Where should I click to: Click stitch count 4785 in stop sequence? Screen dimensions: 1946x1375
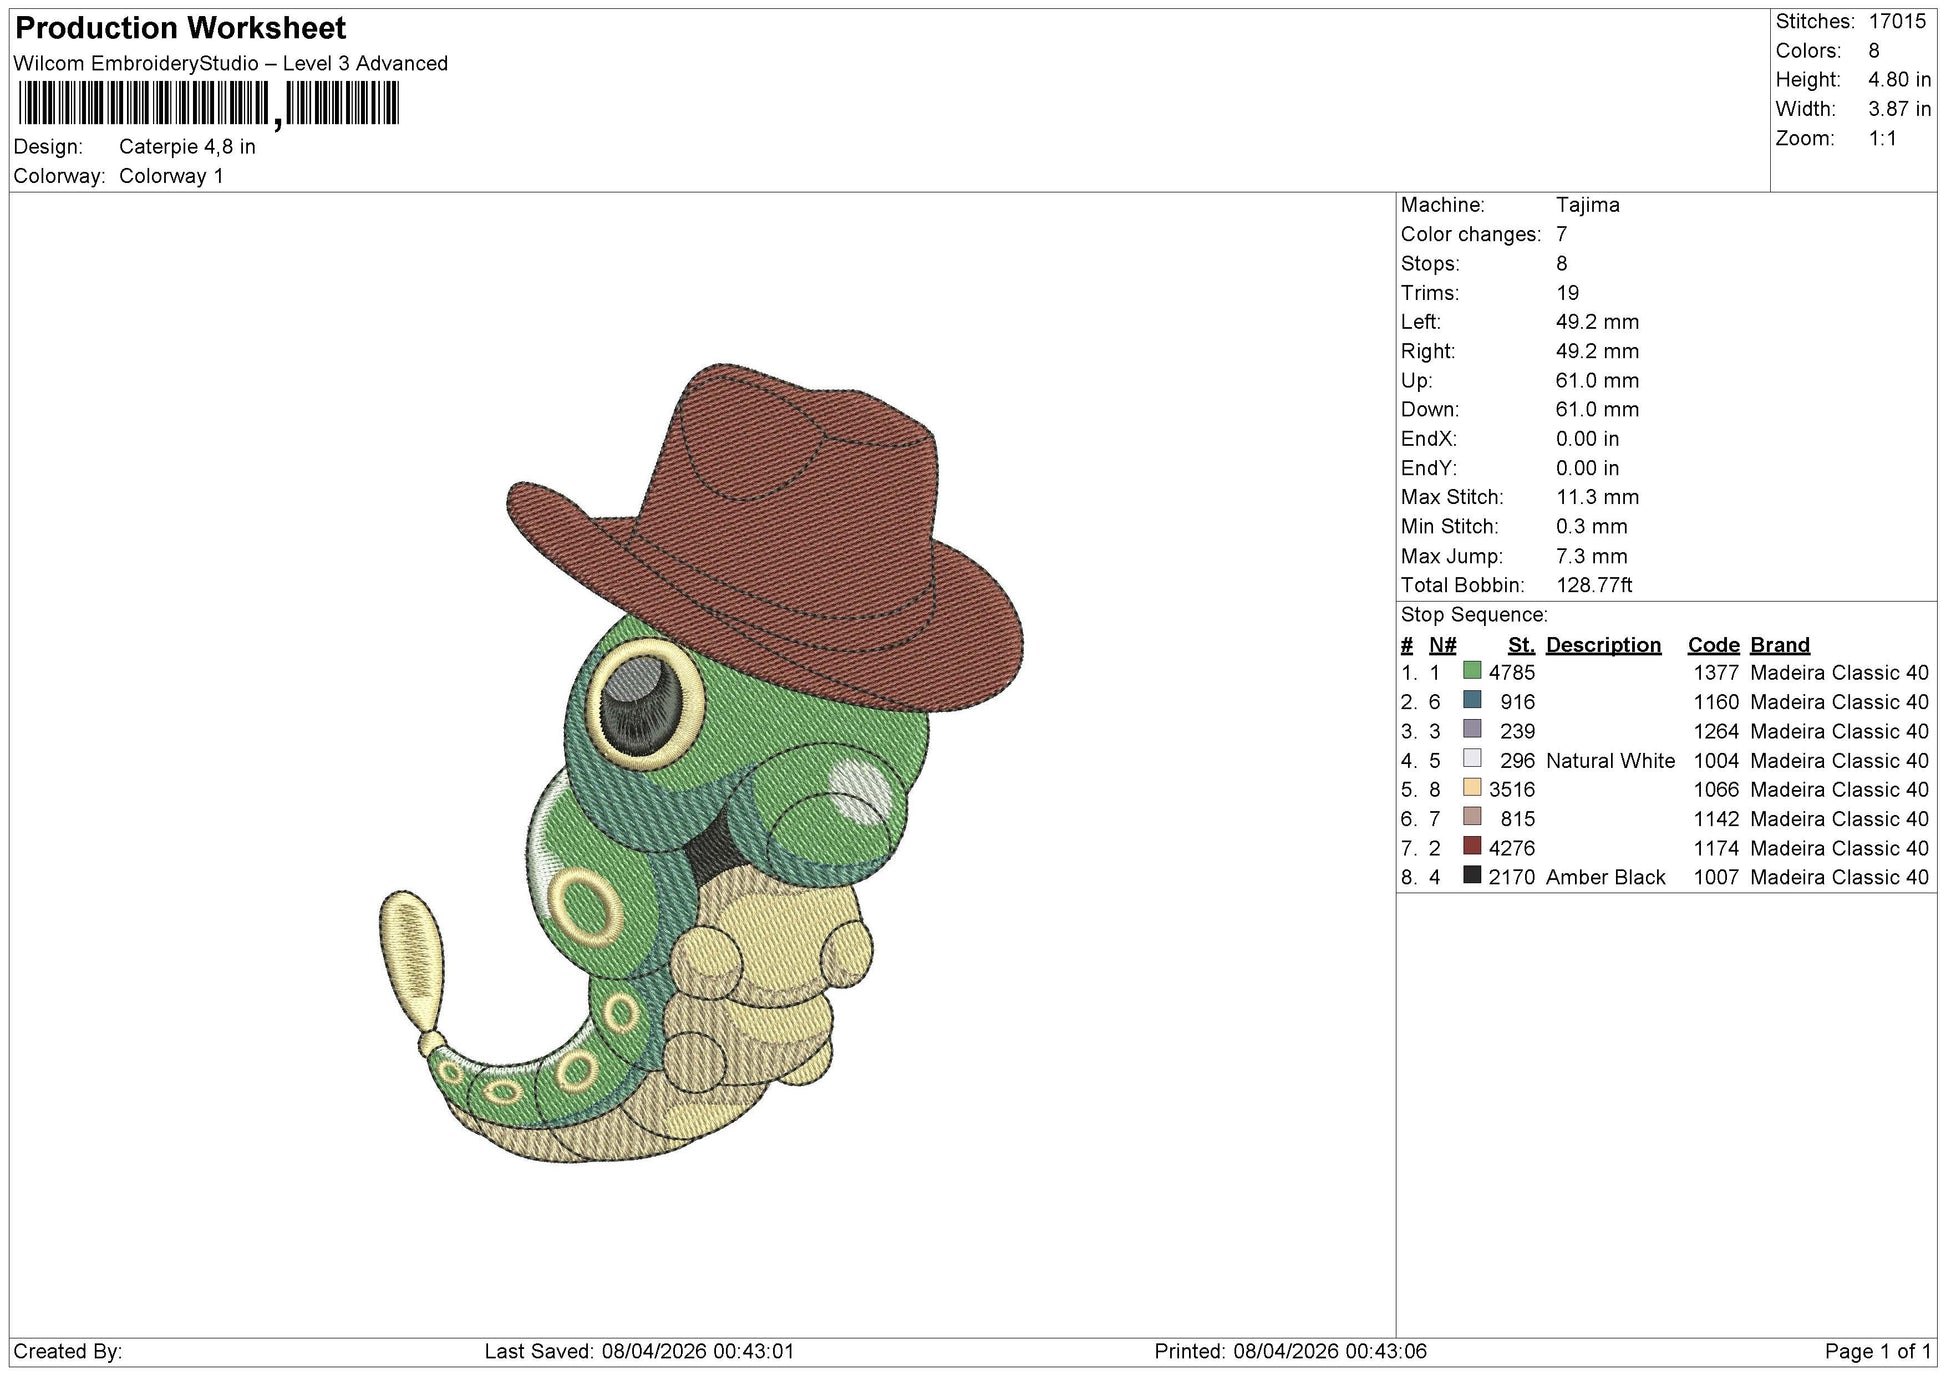tap(1511, 673)
